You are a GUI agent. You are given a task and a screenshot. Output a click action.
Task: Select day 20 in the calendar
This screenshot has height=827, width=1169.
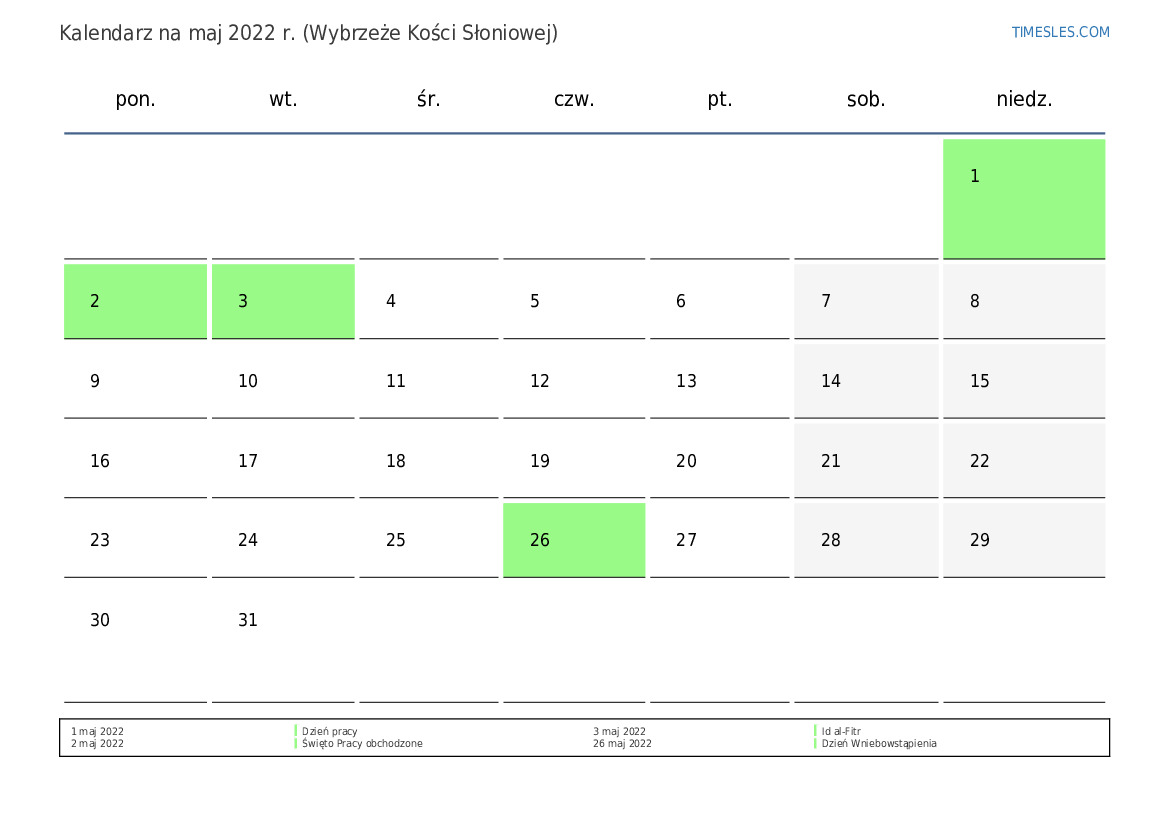click(x=719, y=461)
